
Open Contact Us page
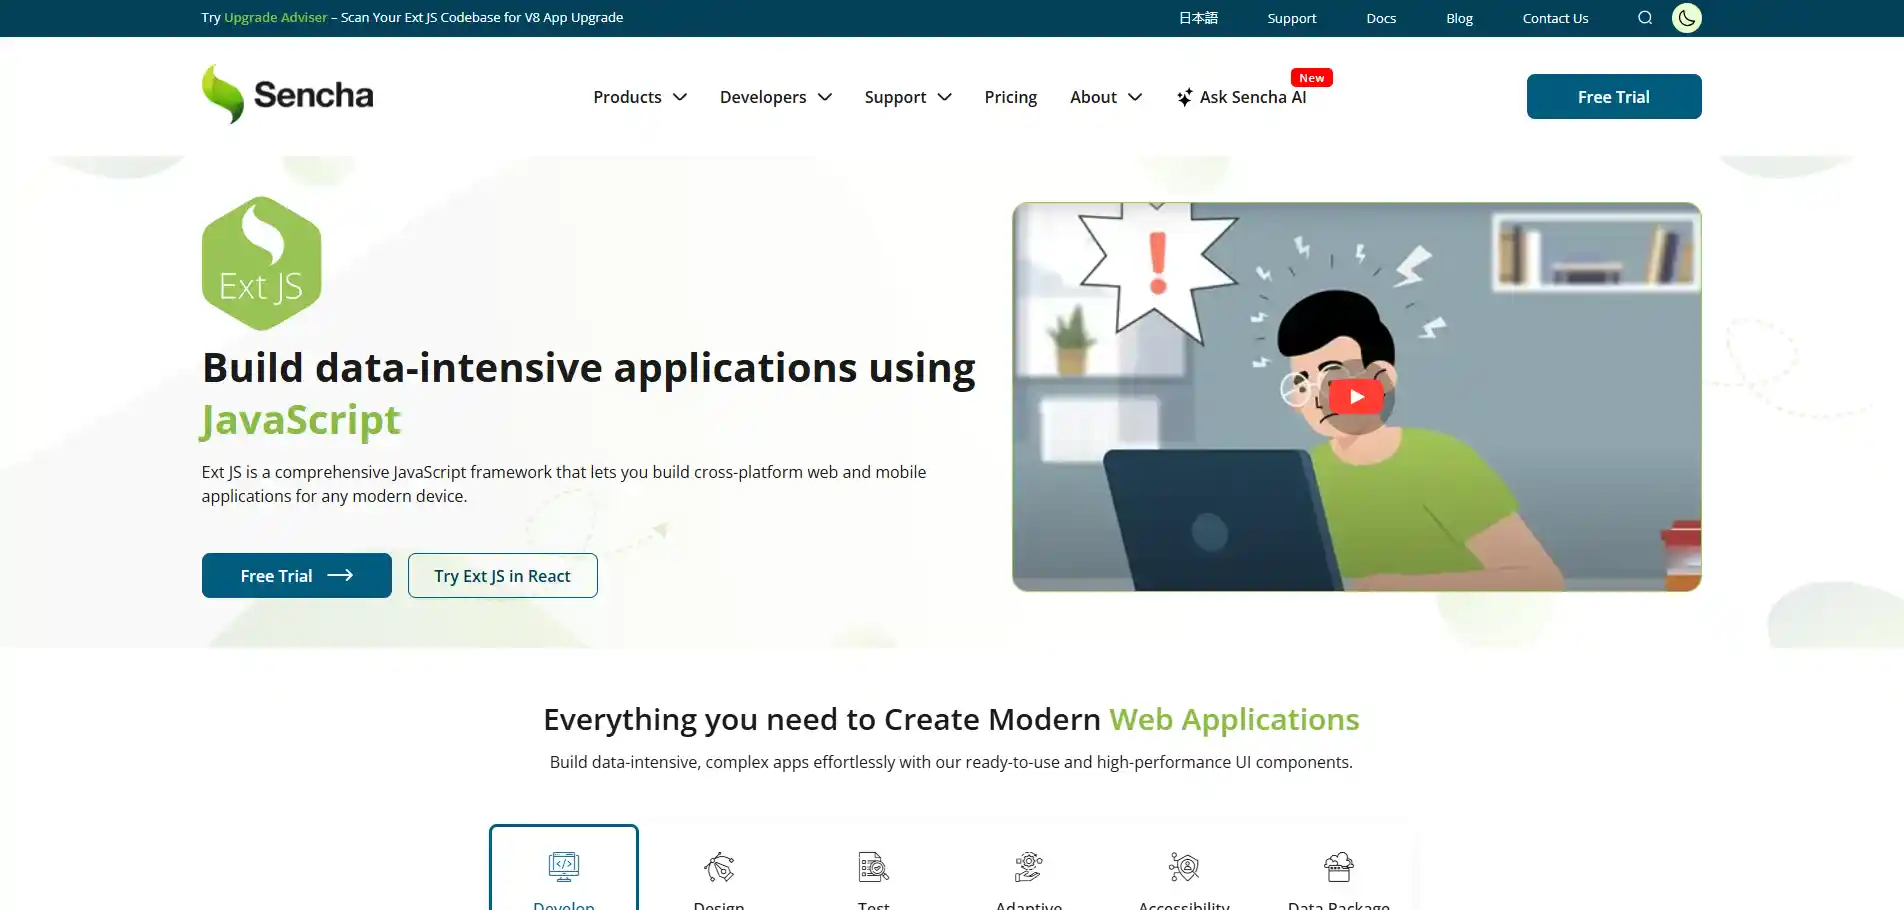1555,18
